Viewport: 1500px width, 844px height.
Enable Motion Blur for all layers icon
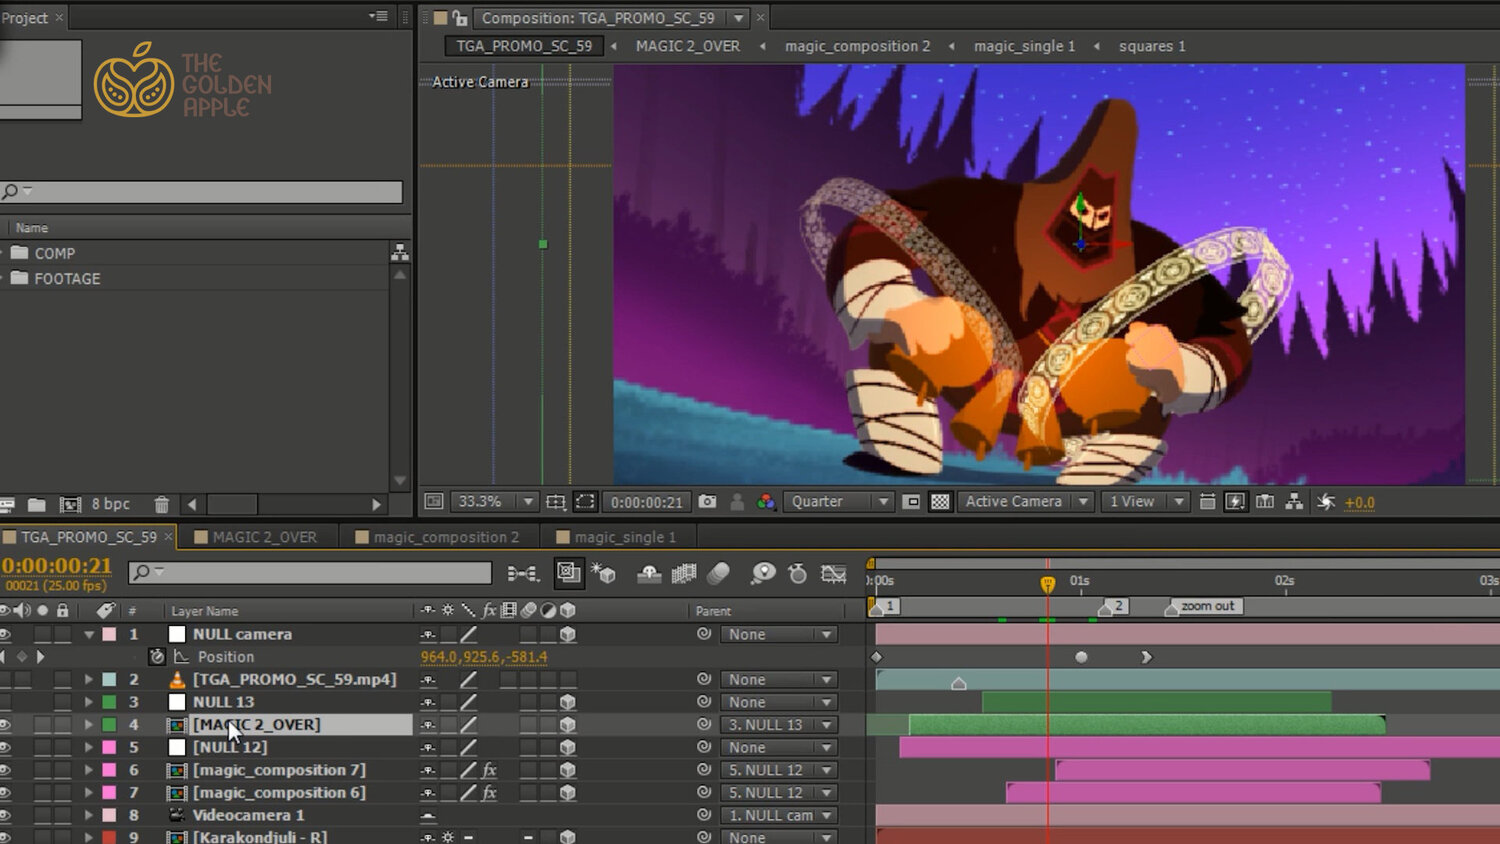pos(719,573)
